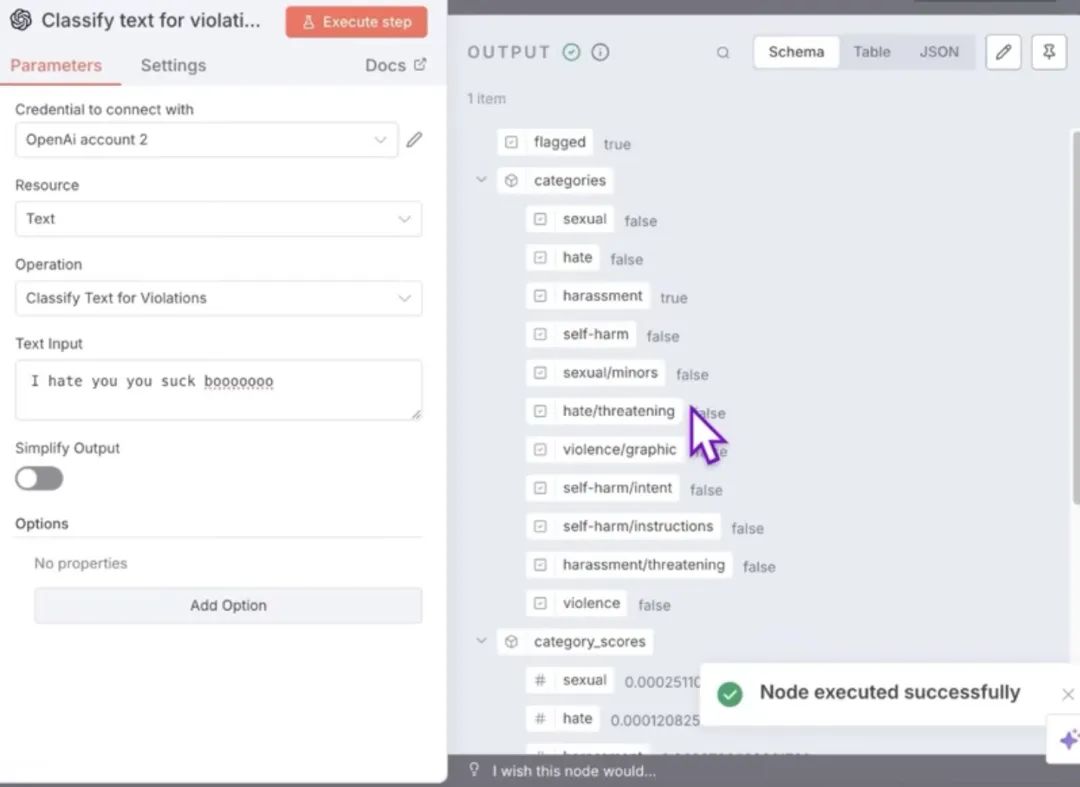Click the AI sparkle assistant icon
Viewport: 1080px width, 787px height.
[1068, 739]
